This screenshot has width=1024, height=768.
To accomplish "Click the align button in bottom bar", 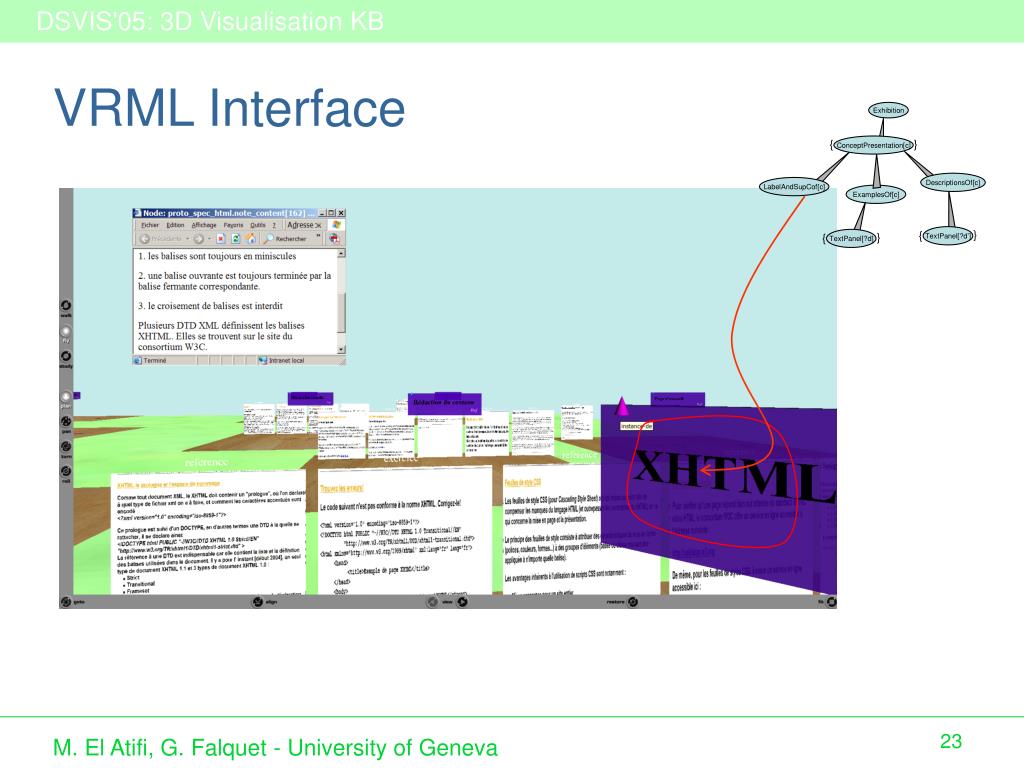I will coord(257,601).
